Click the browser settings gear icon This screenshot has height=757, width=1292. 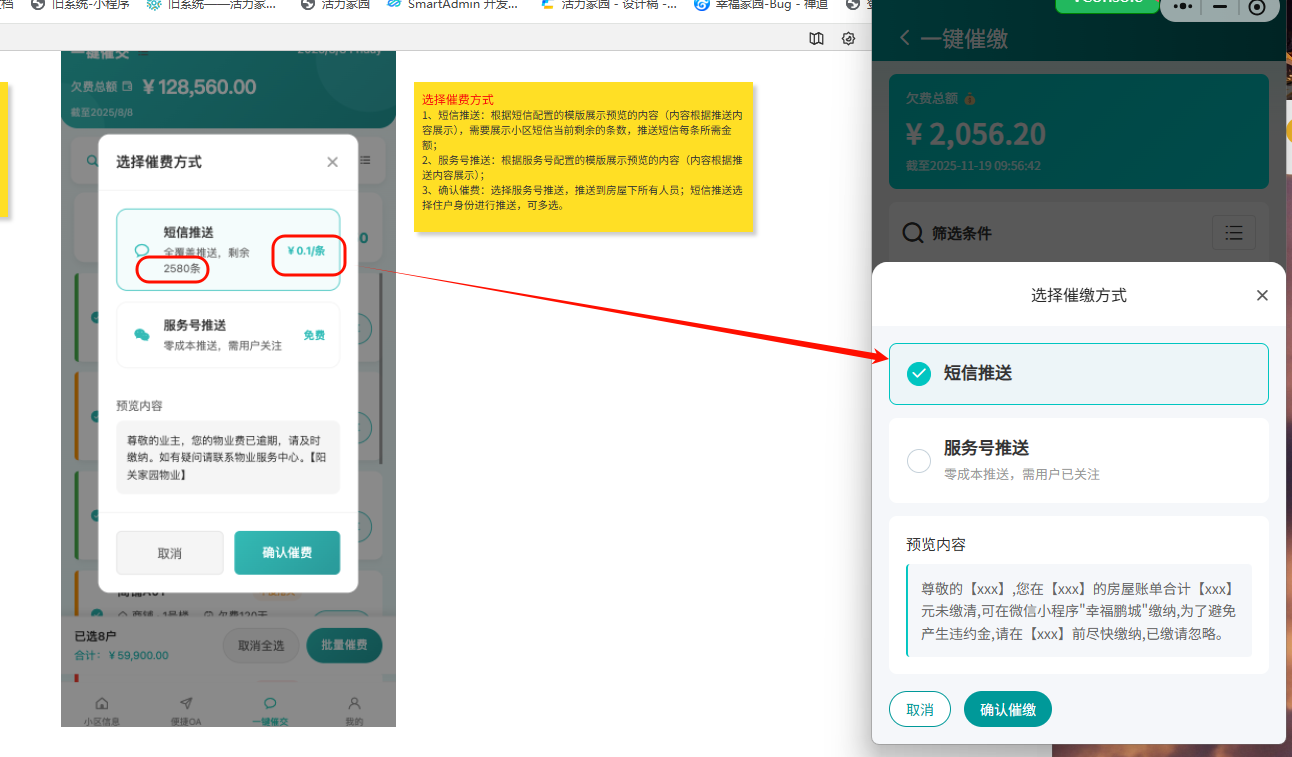848,38
